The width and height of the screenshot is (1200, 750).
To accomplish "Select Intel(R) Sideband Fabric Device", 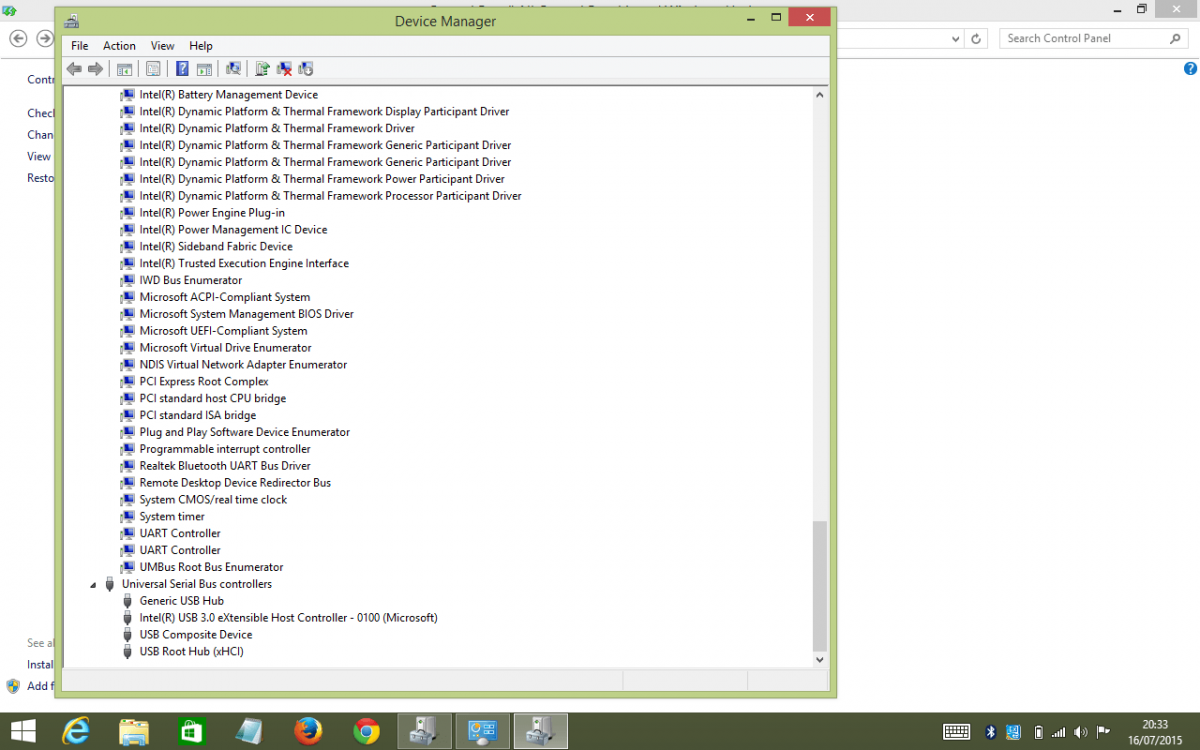I will click(216, 247).
